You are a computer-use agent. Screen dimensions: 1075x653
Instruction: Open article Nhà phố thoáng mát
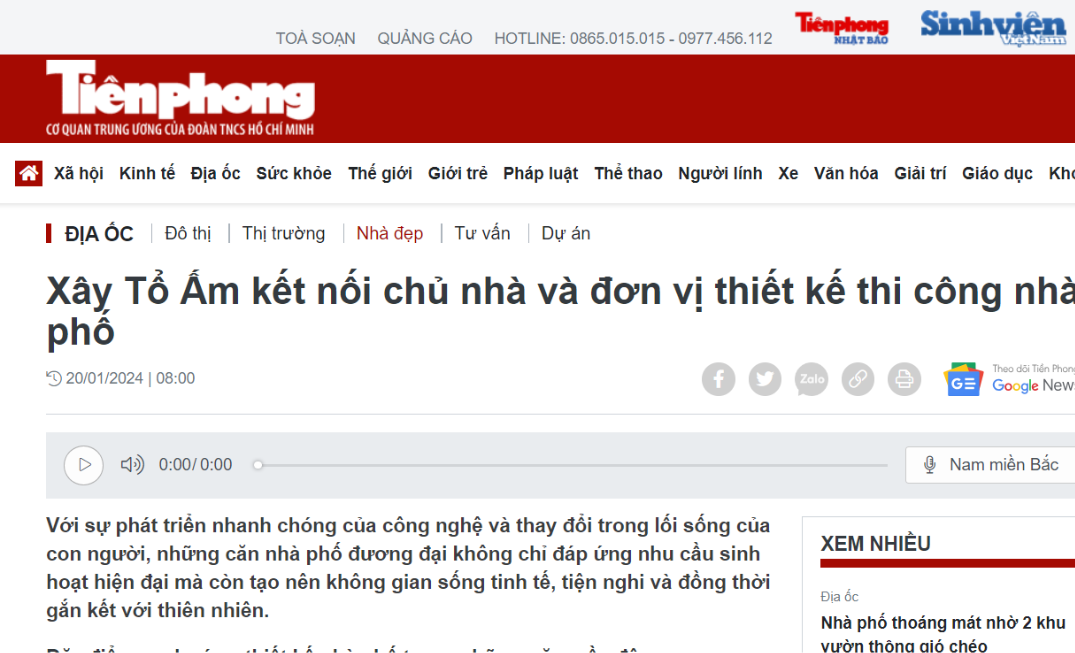coord(943,633)
